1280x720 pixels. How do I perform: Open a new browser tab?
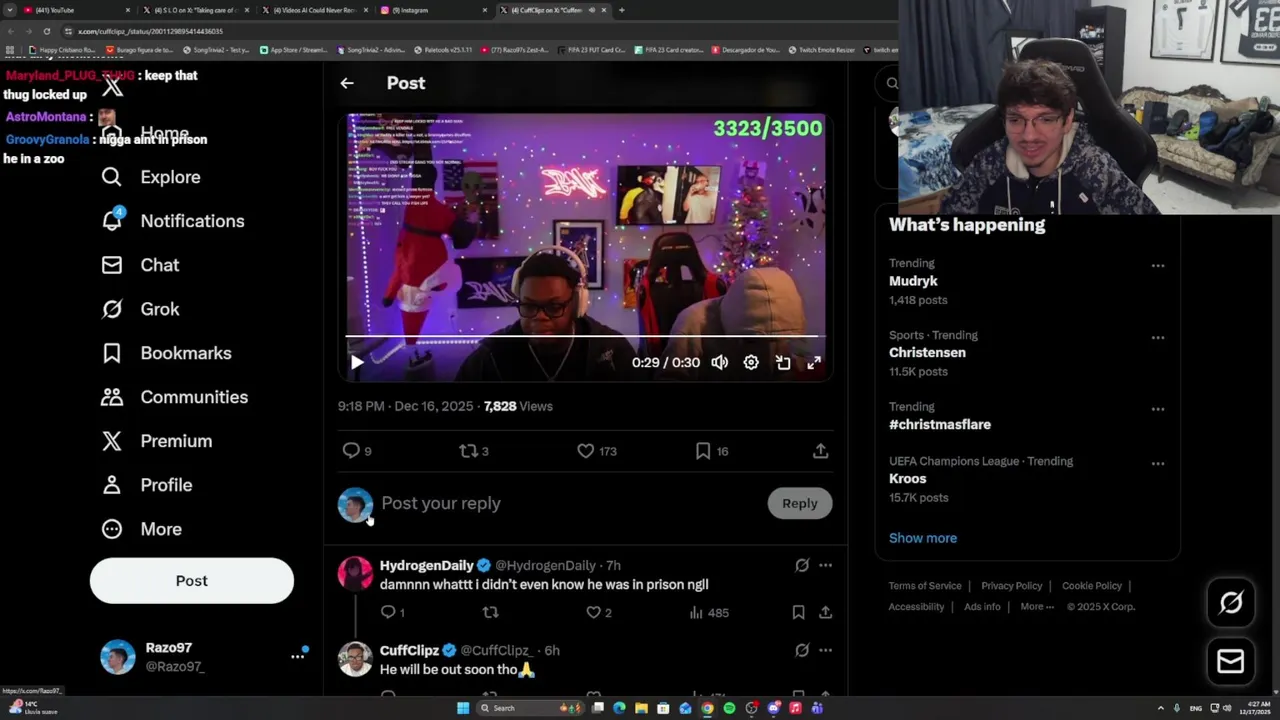[x=621, y=10]
